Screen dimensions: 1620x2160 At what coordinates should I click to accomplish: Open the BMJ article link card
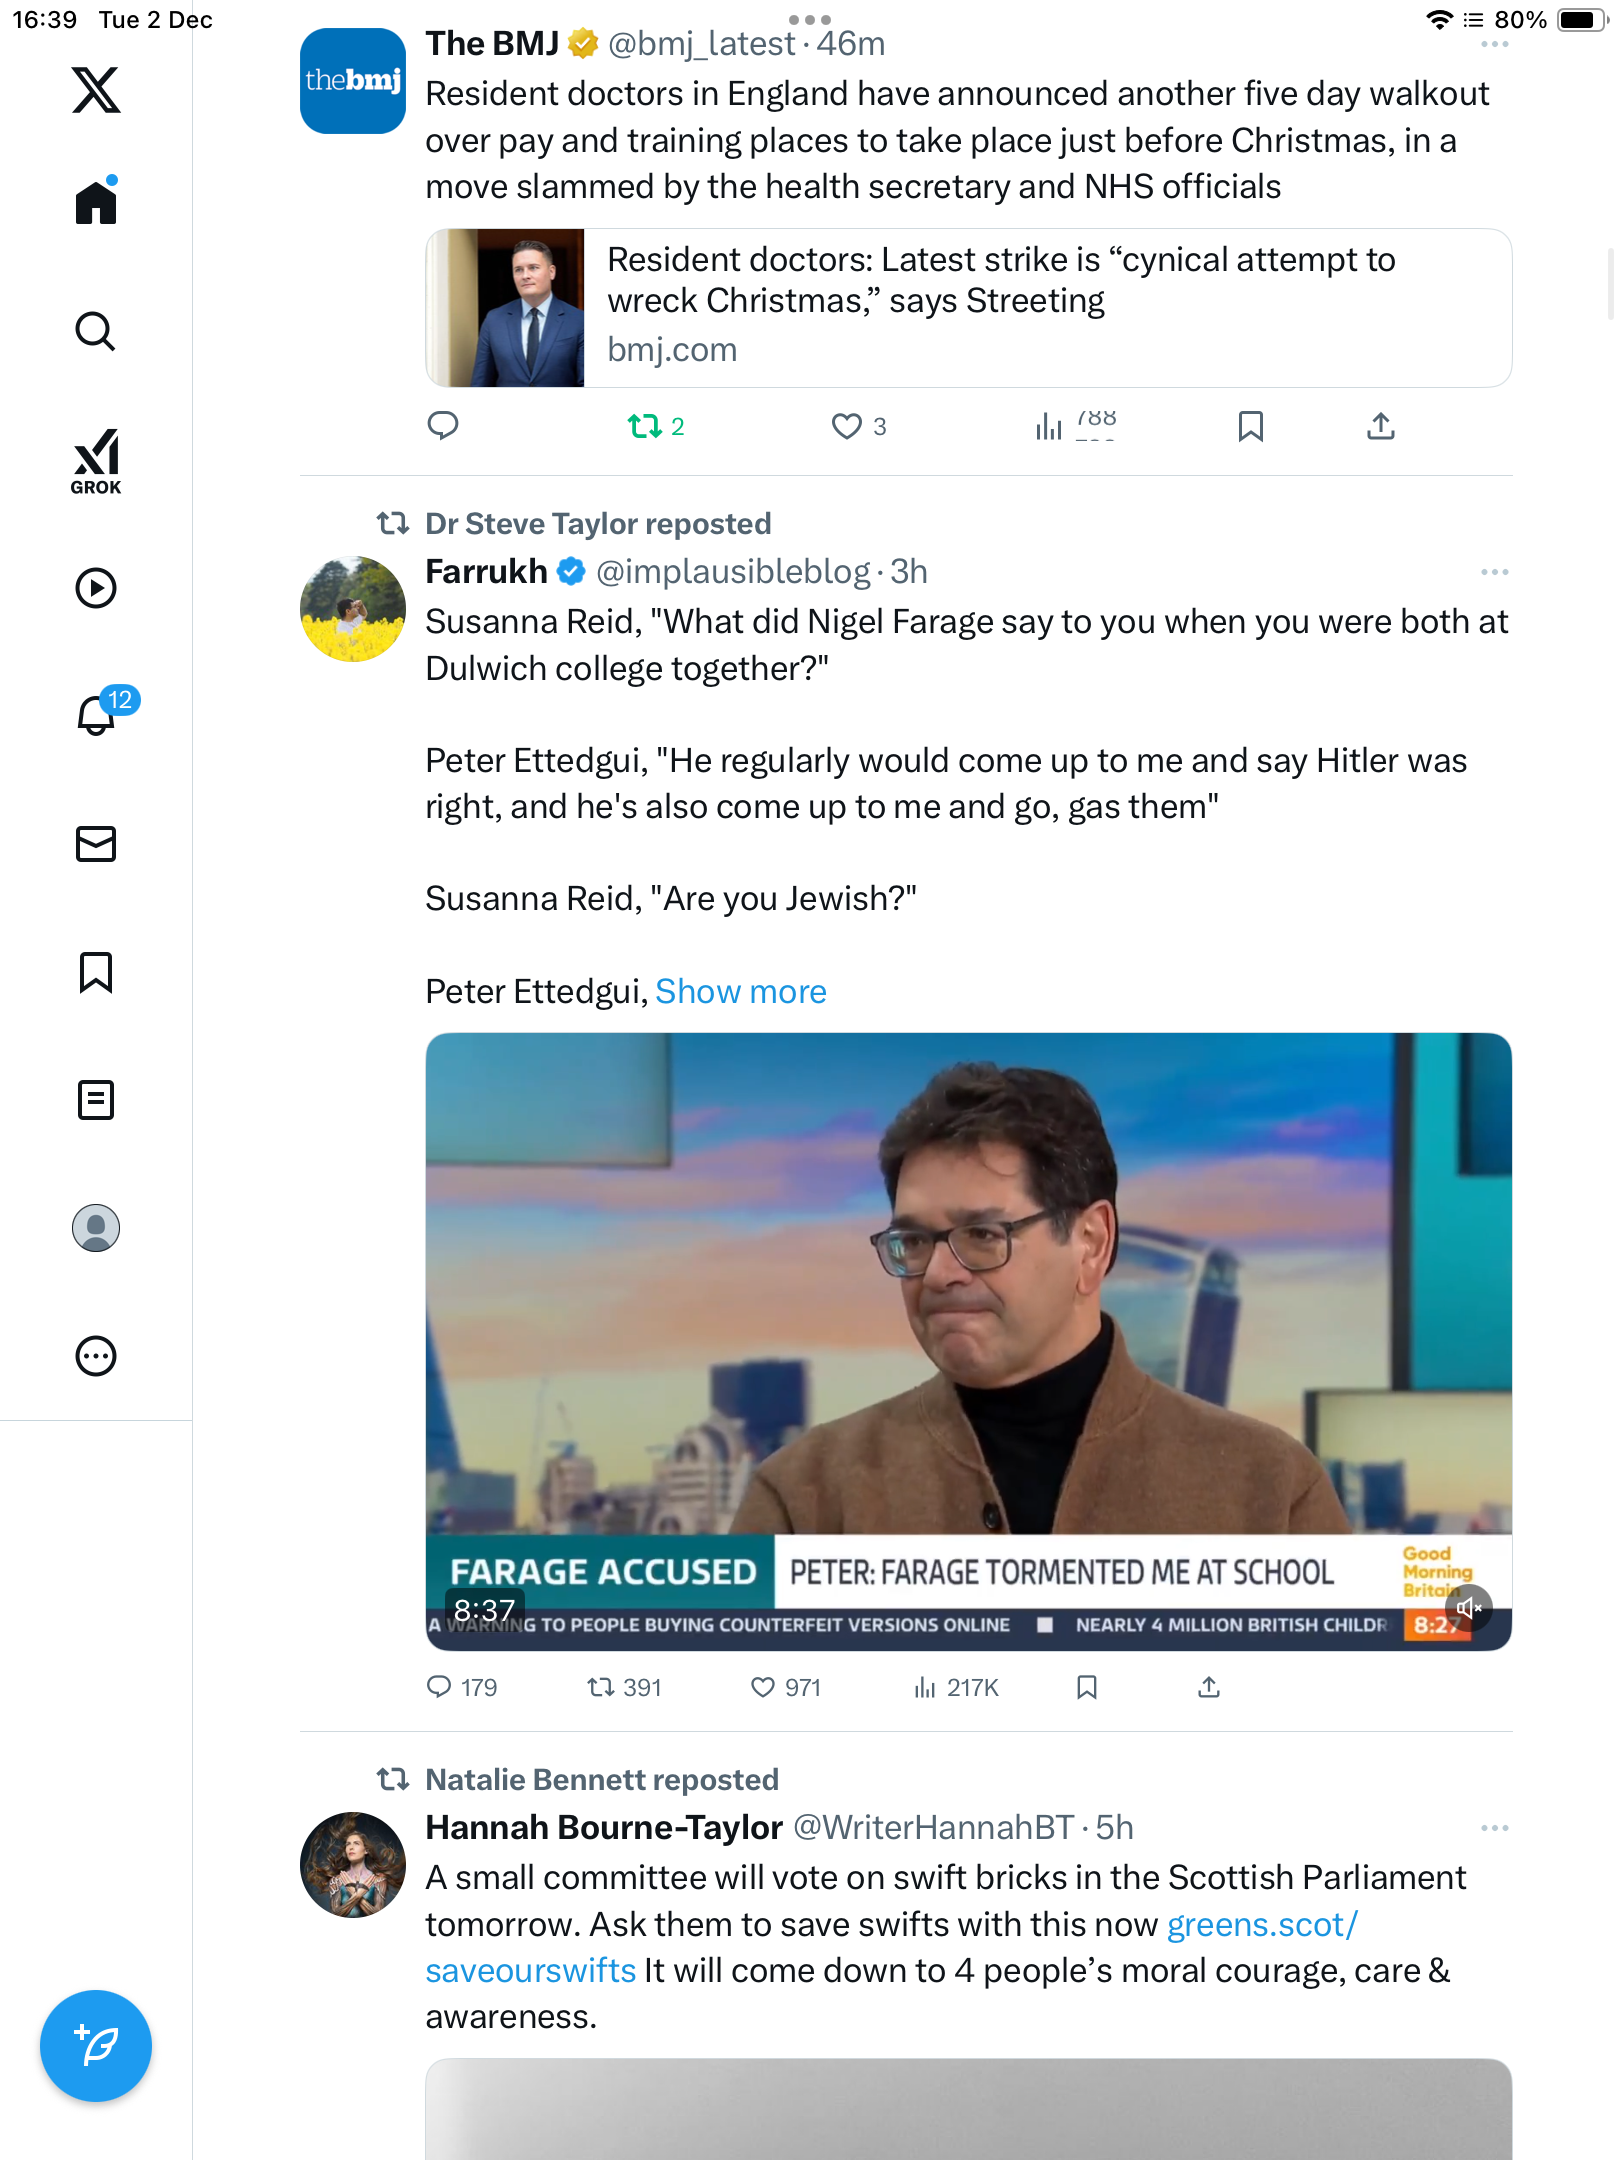pyautogui.click(x=968, y=308)
